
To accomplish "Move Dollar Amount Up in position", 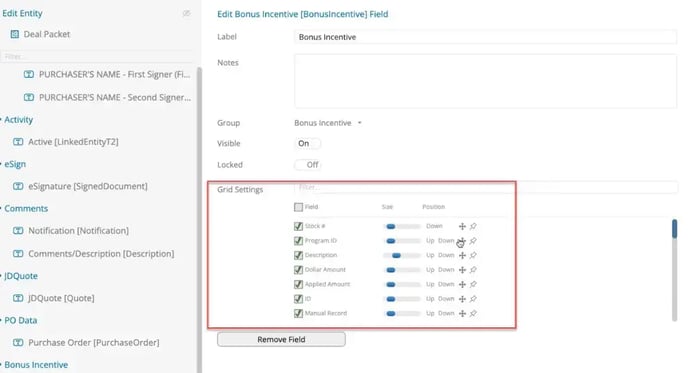I will tap(430, 270).
